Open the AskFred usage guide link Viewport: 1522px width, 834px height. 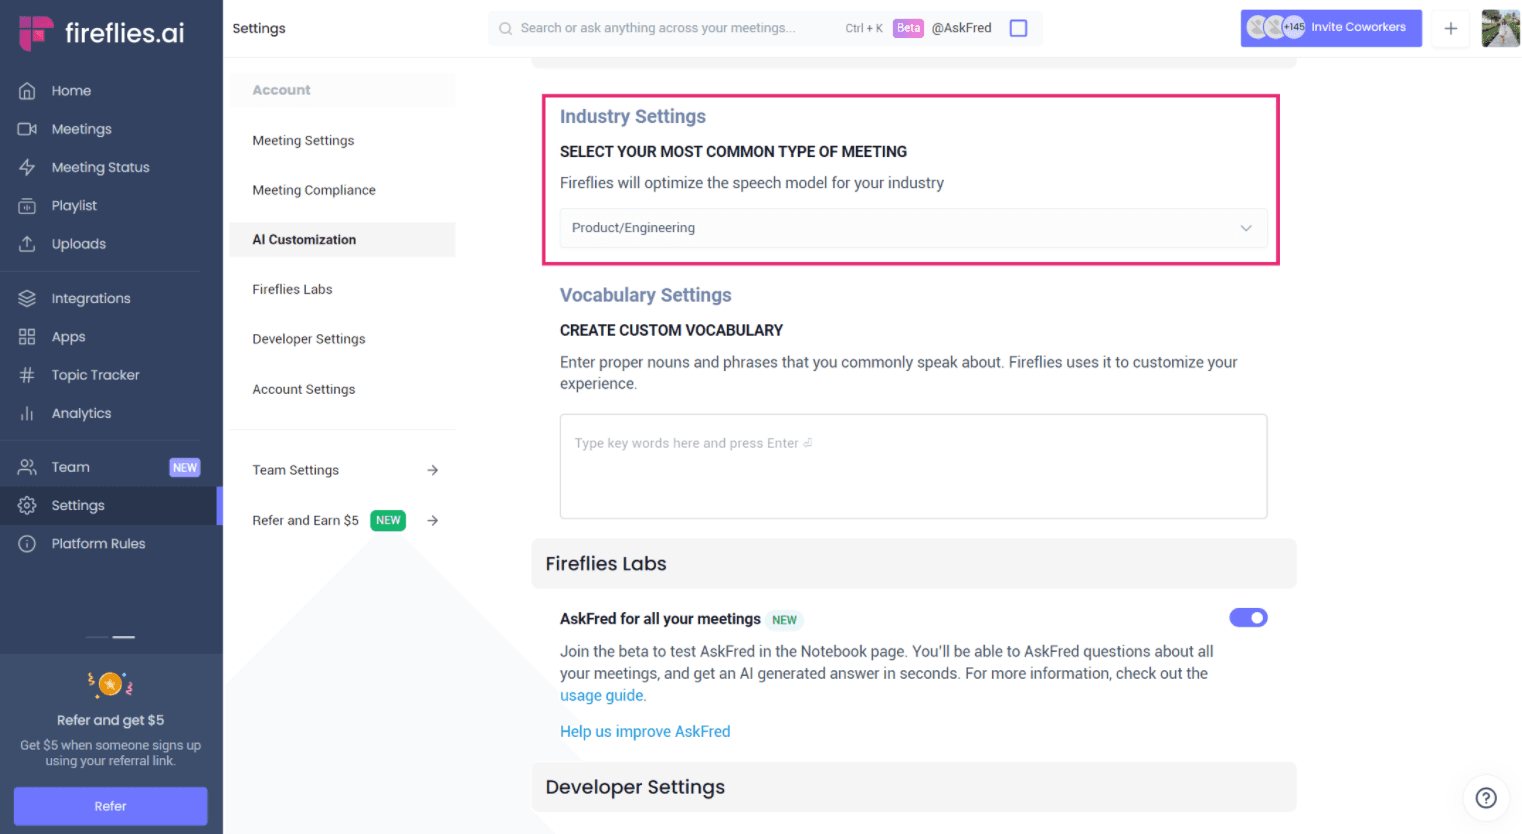click(601, 695)
